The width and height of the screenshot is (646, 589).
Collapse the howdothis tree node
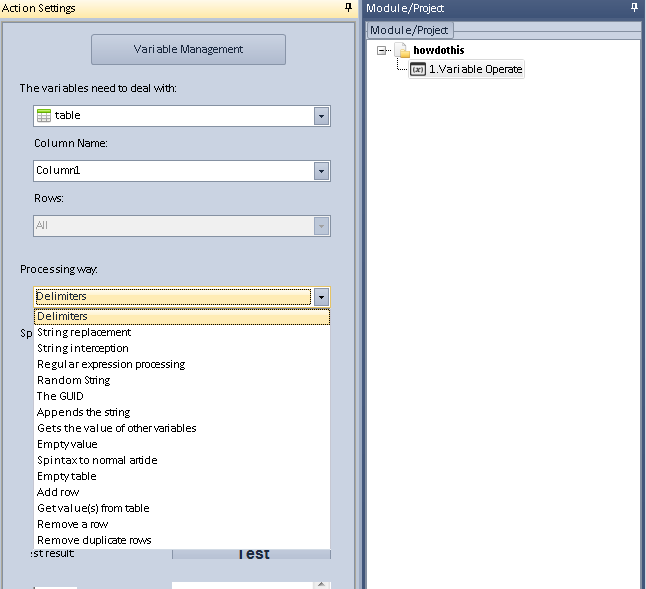pyautogui.click(x=382, y=50)
